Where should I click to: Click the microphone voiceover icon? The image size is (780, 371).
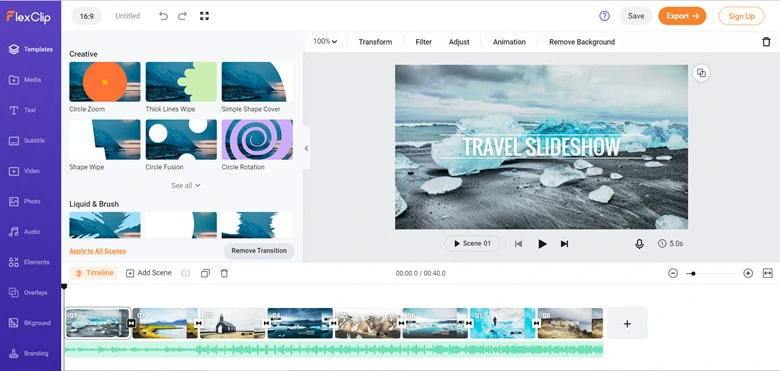coord(639,244)
